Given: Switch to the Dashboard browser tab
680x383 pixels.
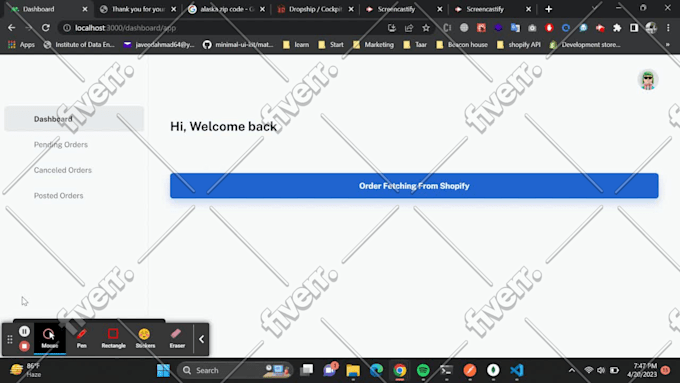Looking at the screenshot, I should [x=49, y=9].
